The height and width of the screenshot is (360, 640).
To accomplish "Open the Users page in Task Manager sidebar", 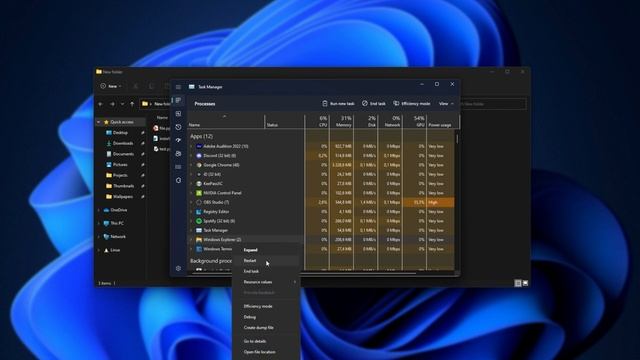I will click(178, 153).
